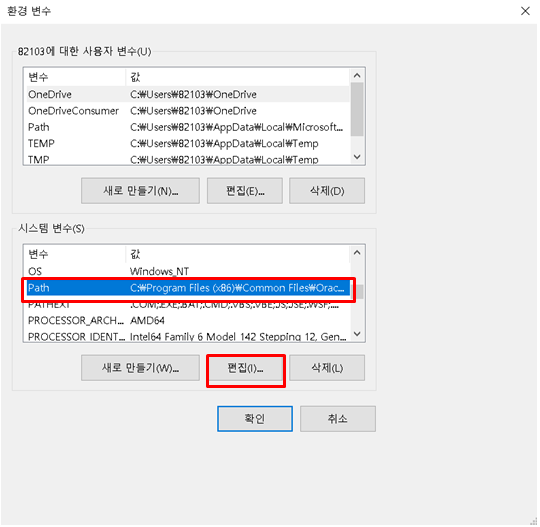Select the OneDrive user variable row
The height and width of the screenshot is (527, 540).
coord(188,94)
